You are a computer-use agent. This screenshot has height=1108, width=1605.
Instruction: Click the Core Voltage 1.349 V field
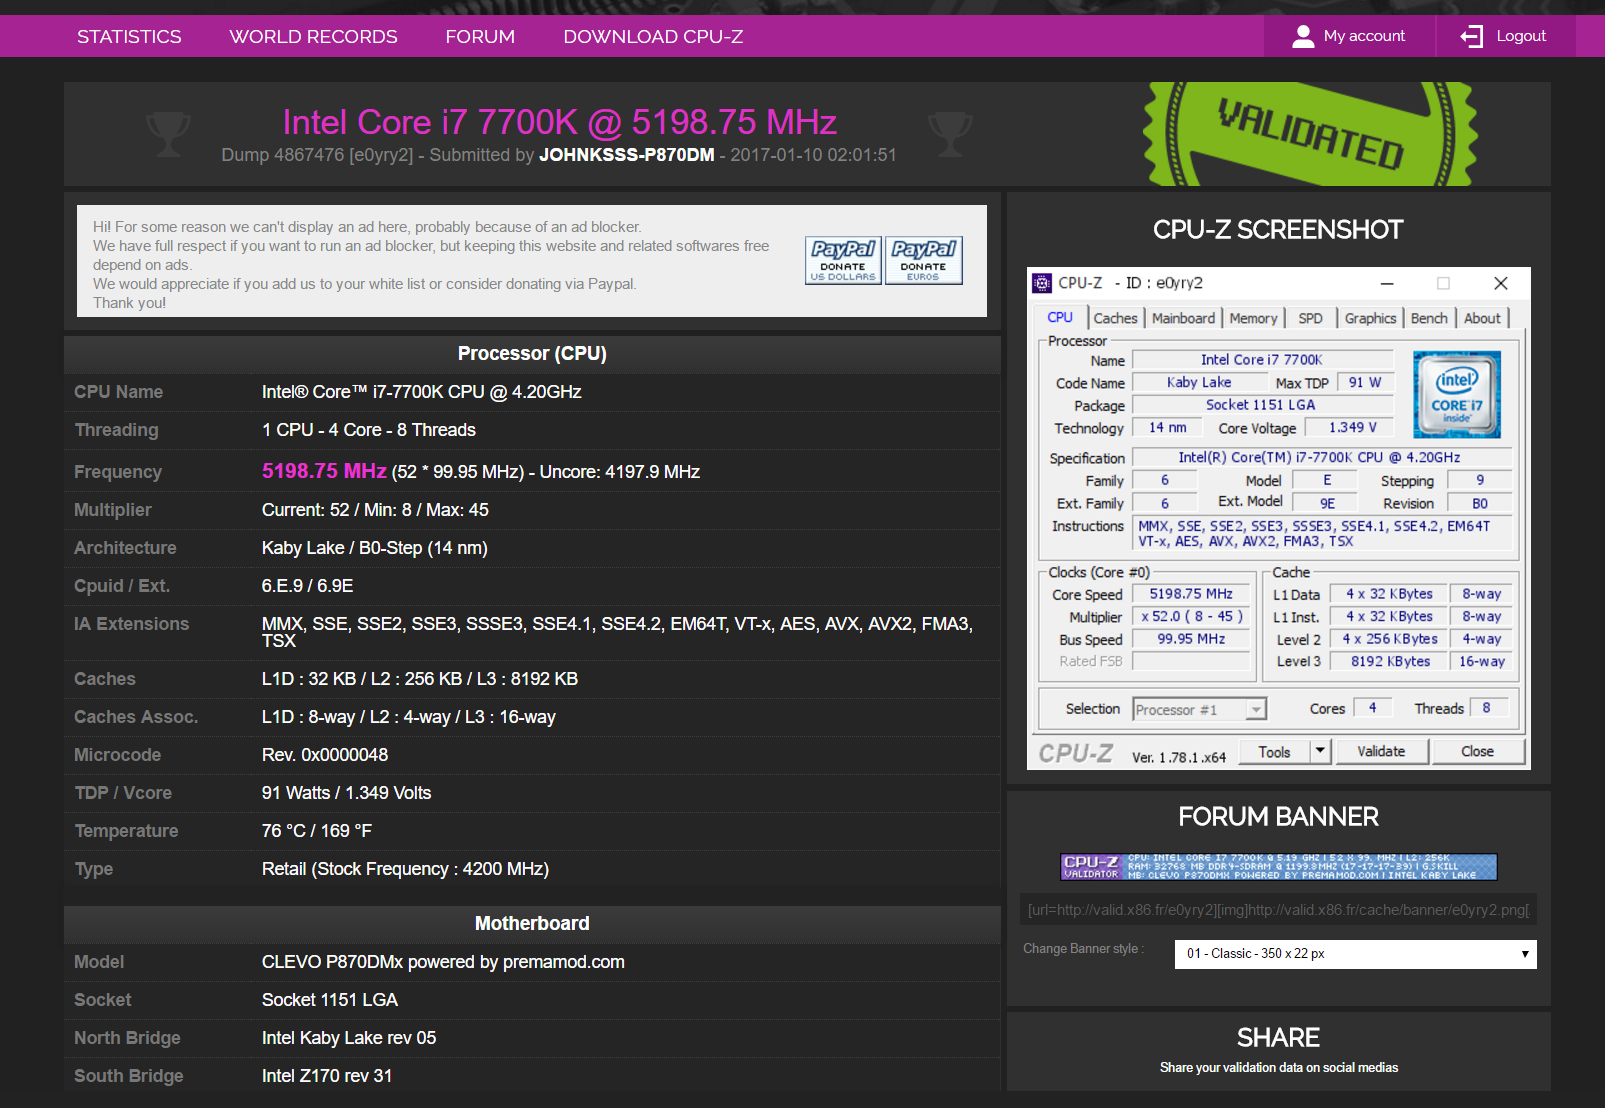tap(1352, 427)
